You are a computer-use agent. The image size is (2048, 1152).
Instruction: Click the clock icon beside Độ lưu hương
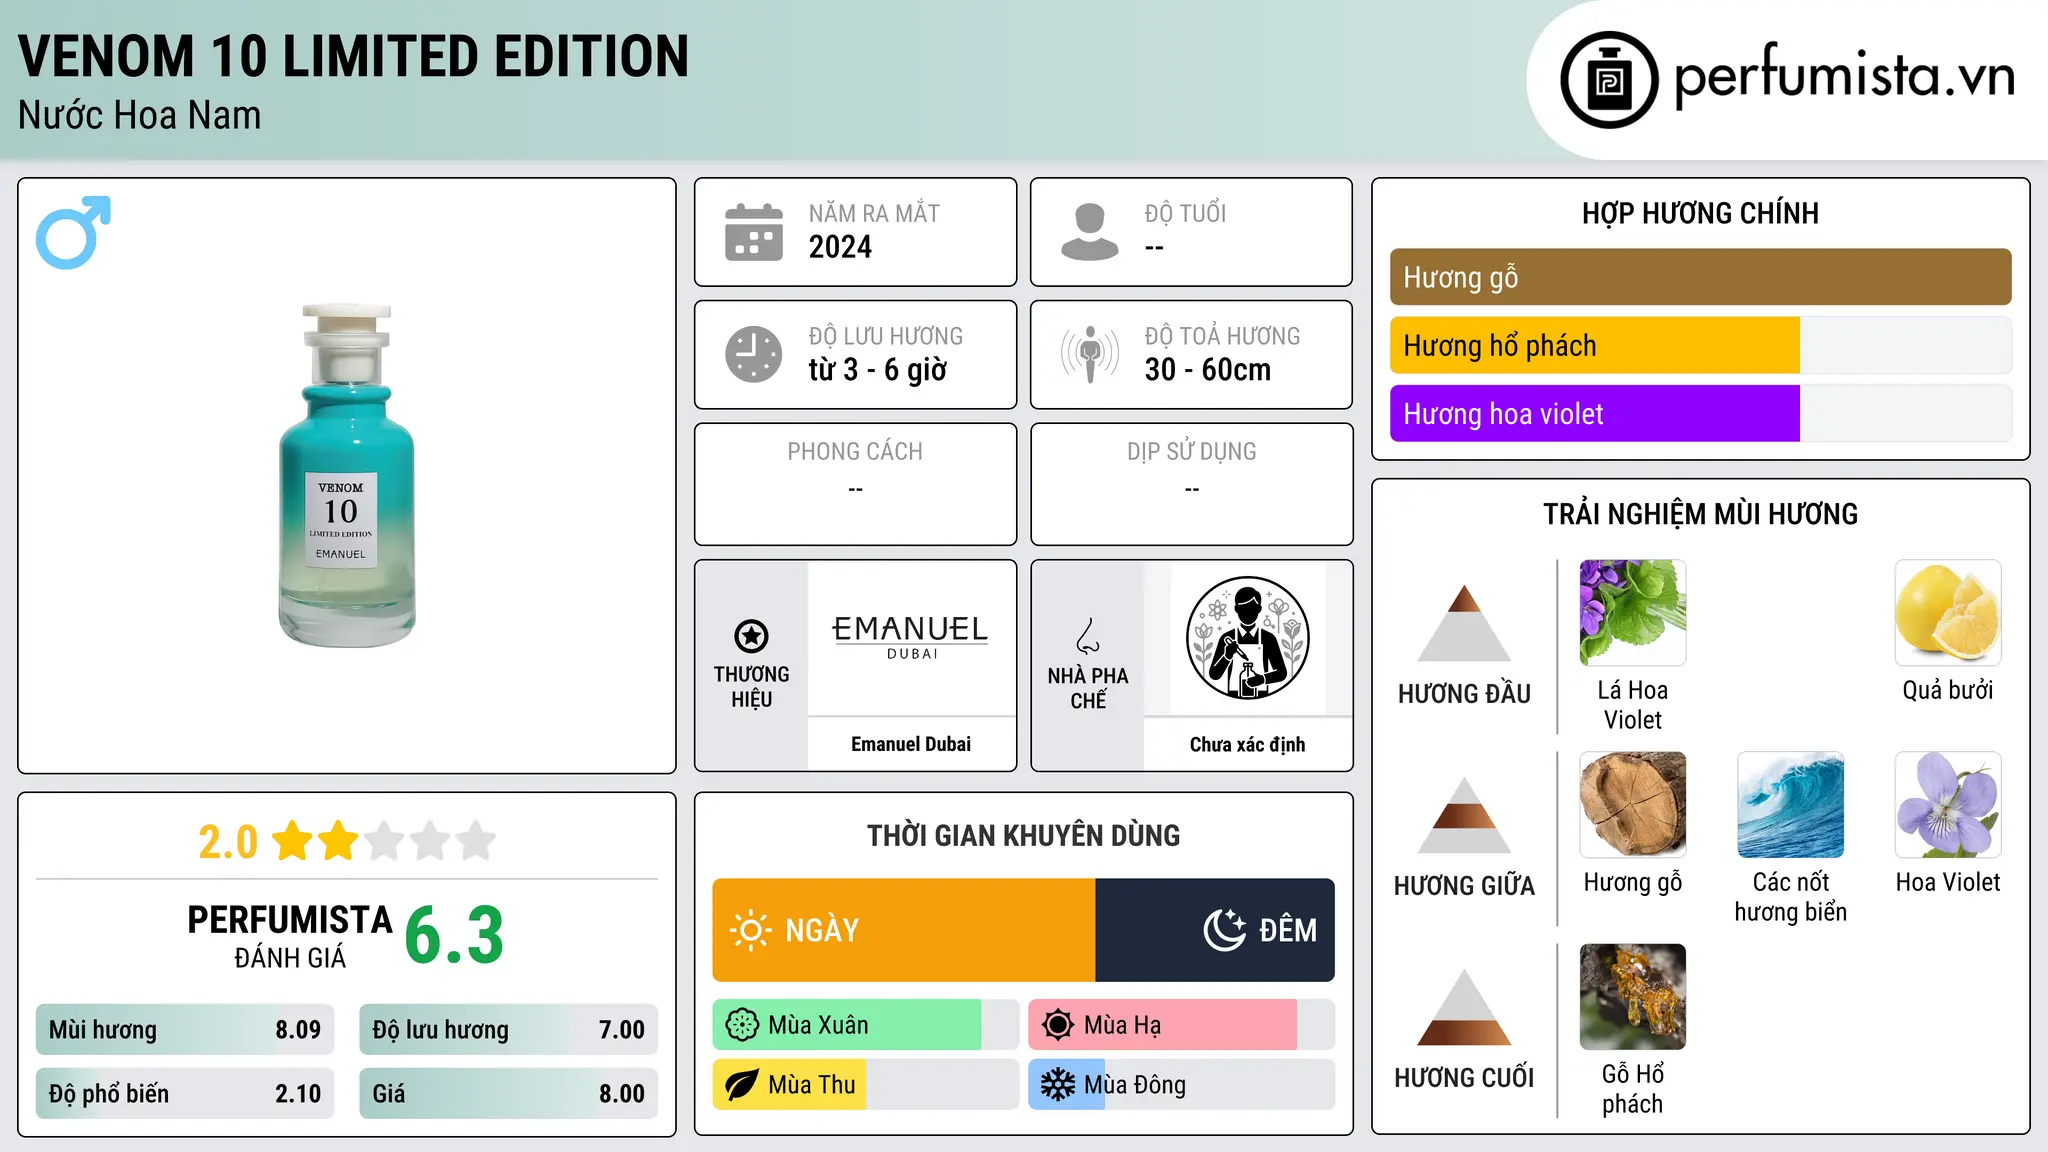coord(754,354)
